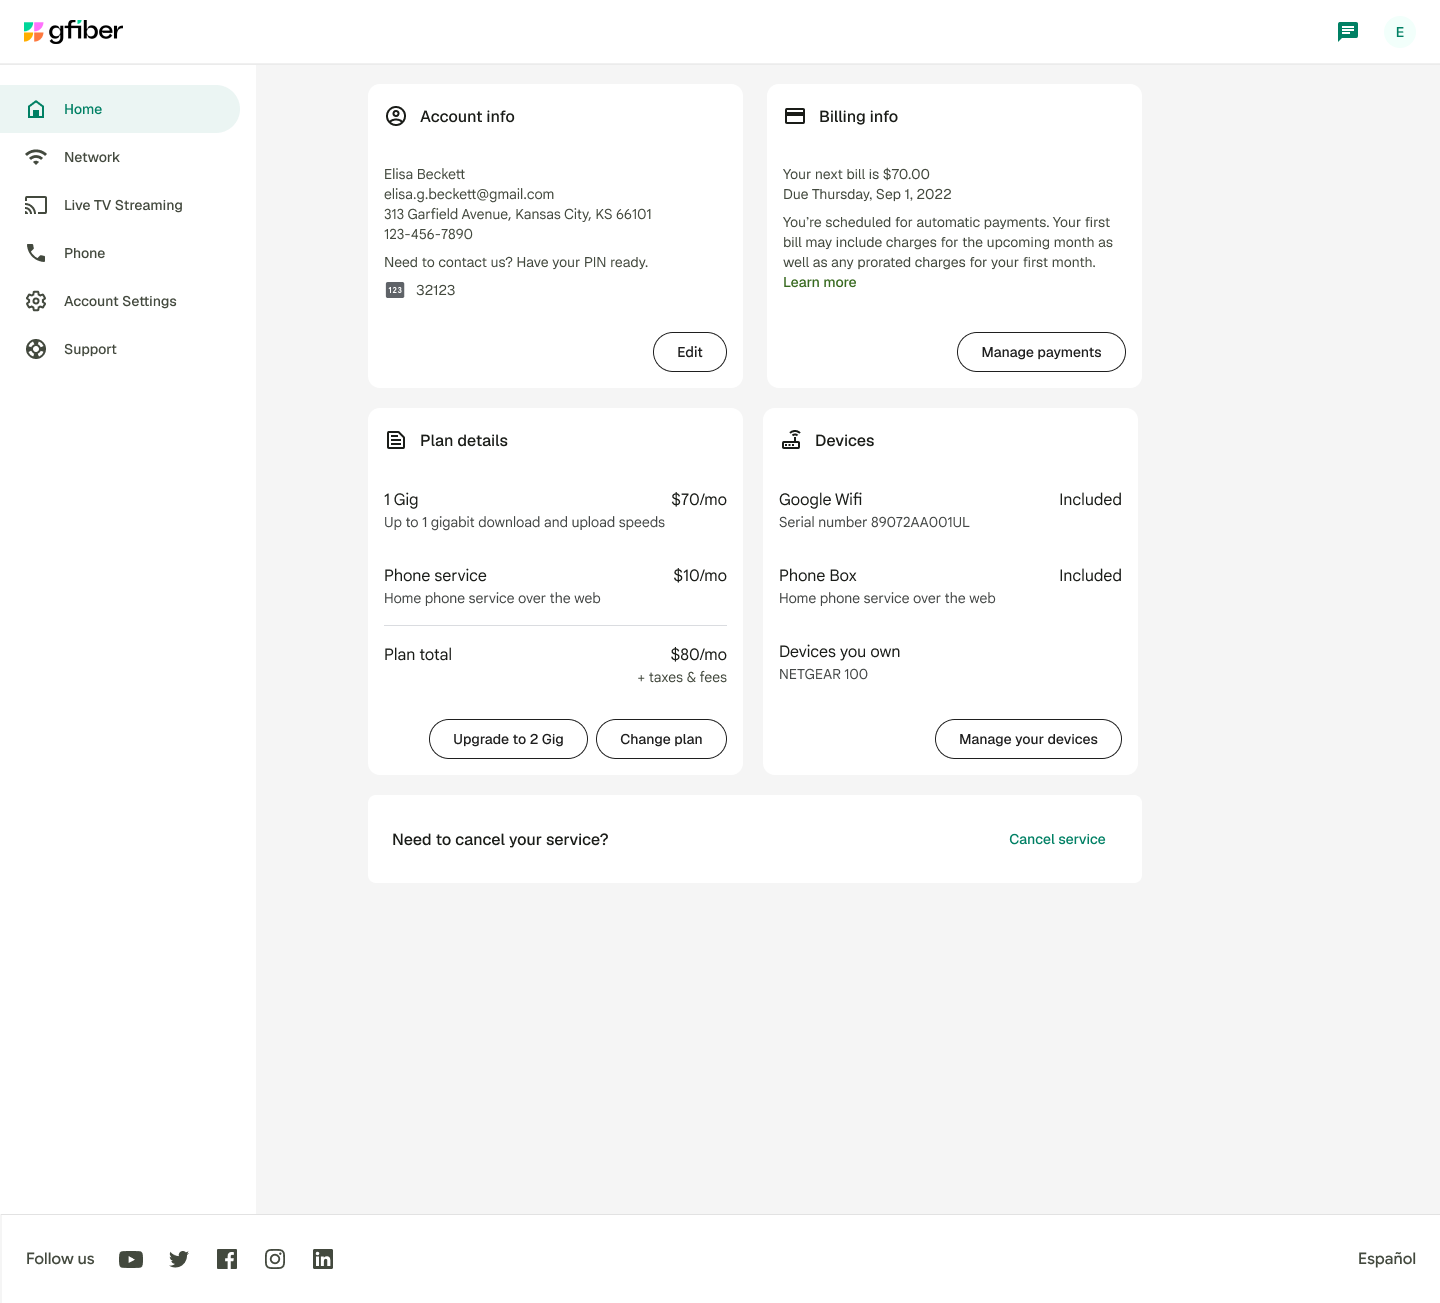This screenshot has width=1440, height=1303.
Task: Click the Plan details document icon
Action: pos(396,440)
